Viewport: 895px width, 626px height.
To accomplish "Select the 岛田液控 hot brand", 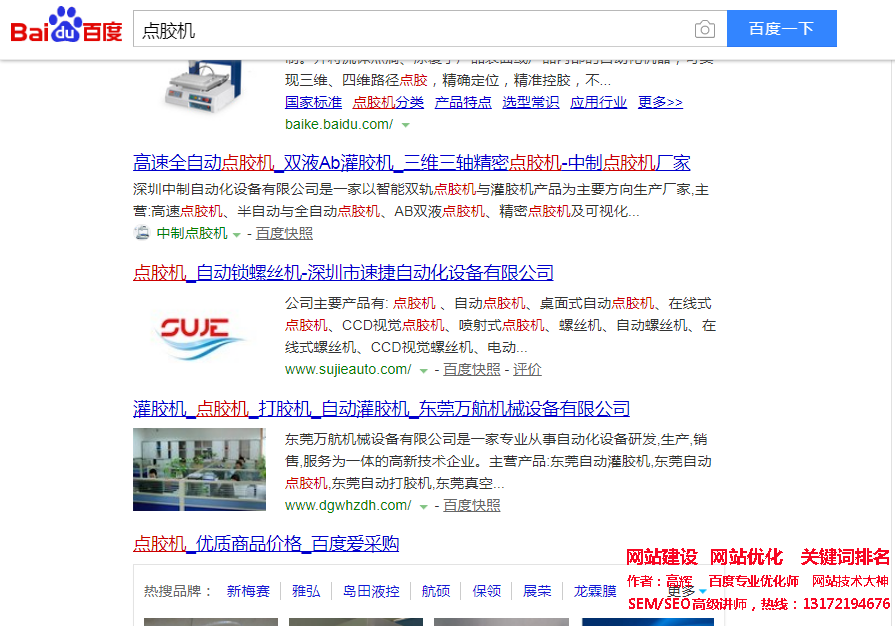I will pos(371,591).
